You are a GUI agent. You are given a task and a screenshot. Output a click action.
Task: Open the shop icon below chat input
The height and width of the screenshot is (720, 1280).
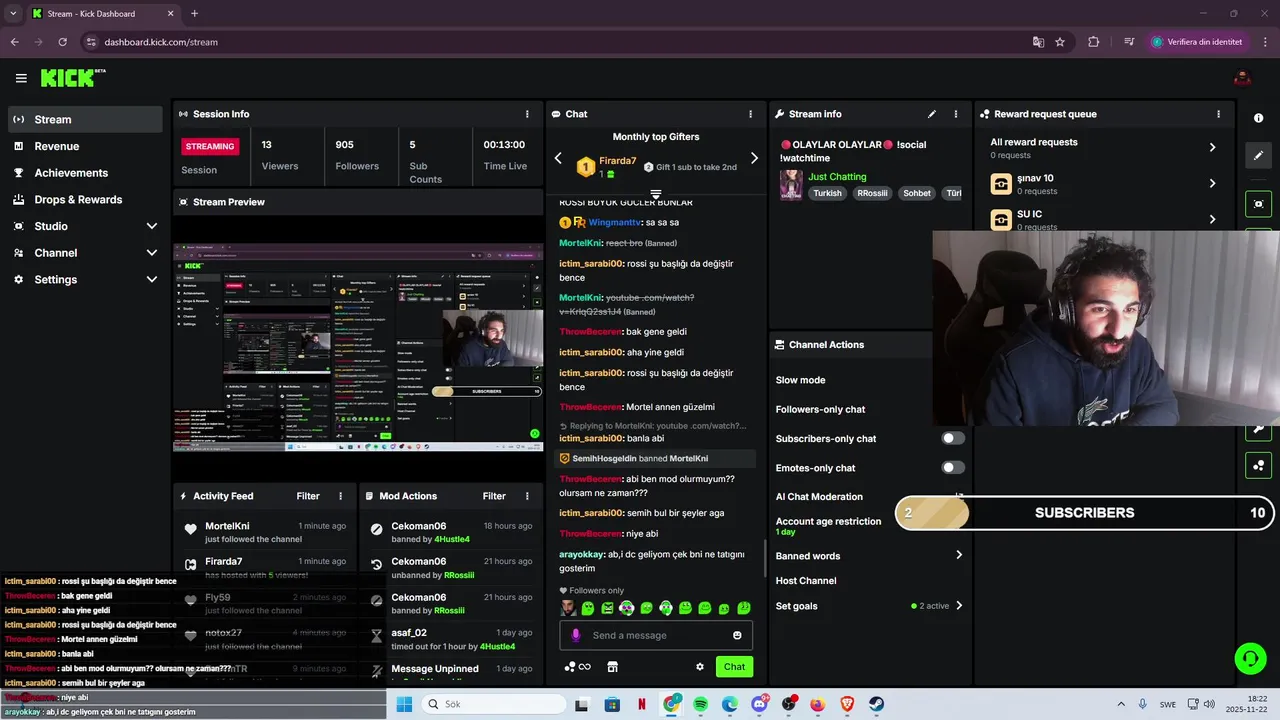click(x=613, y=667)
